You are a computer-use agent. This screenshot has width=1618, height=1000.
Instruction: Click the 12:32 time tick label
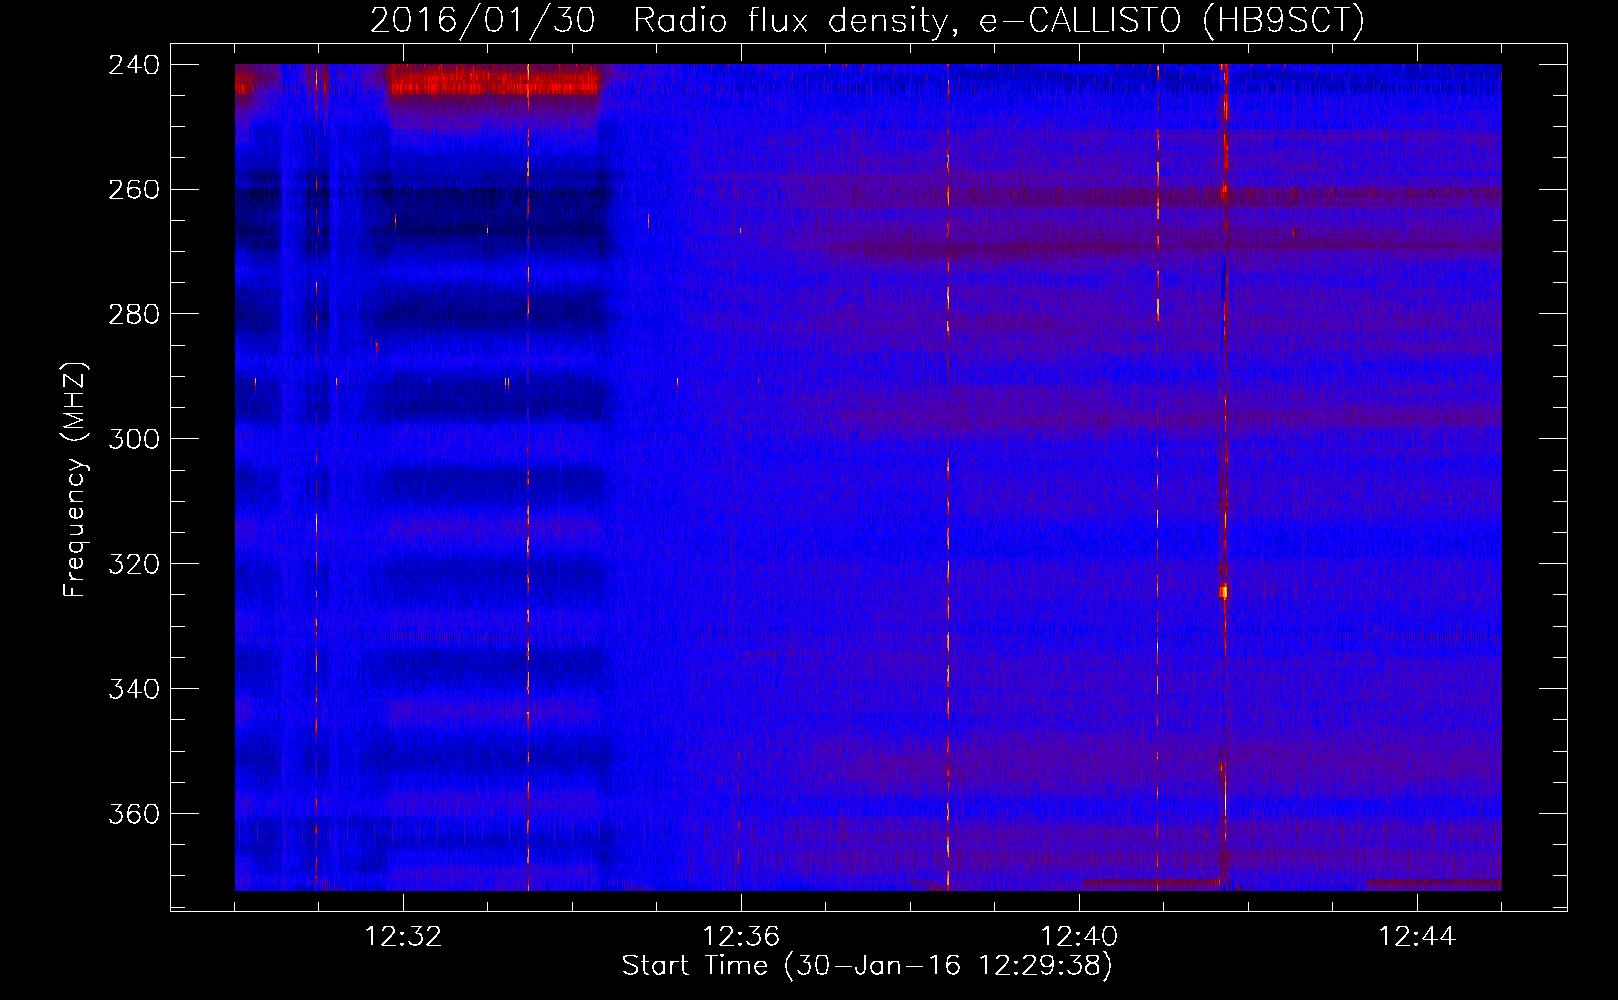[403, 937]
